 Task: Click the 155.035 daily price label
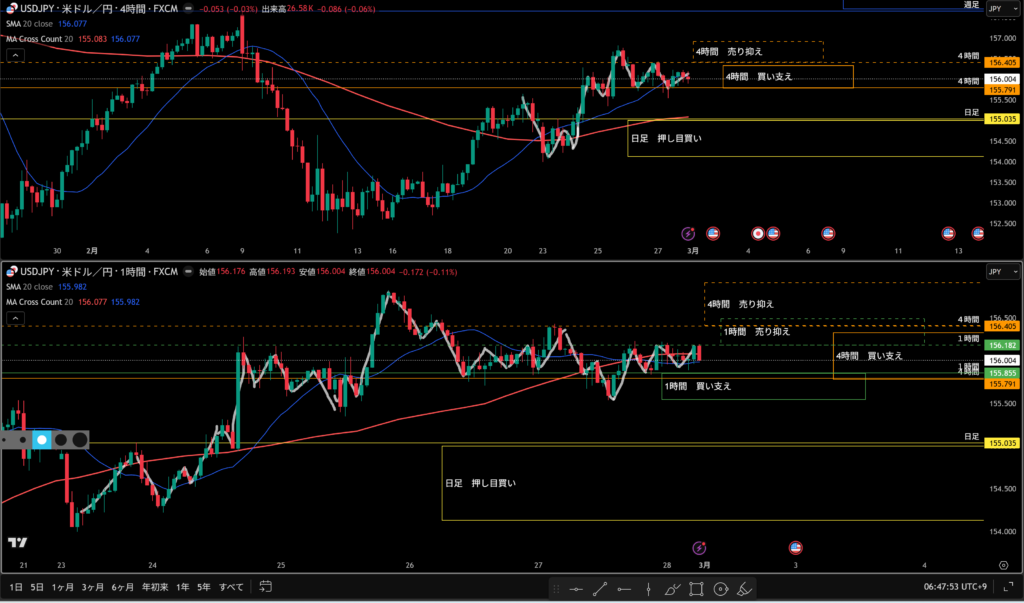click(1001, 119)
